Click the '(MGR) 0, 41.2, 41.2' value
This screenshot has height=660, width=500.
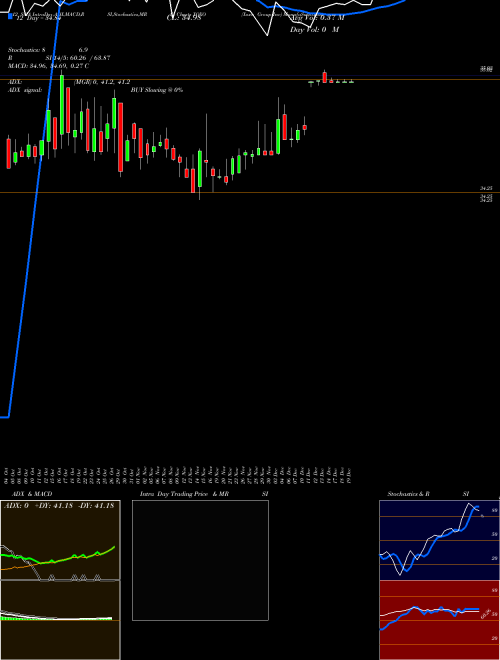[x=101, y=82]
